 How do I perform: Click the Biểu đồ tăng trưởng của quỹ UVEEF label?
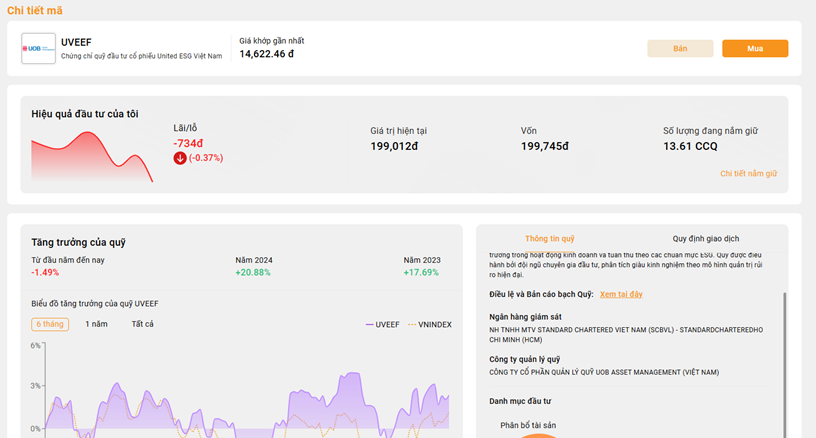(x=95, y=304)
